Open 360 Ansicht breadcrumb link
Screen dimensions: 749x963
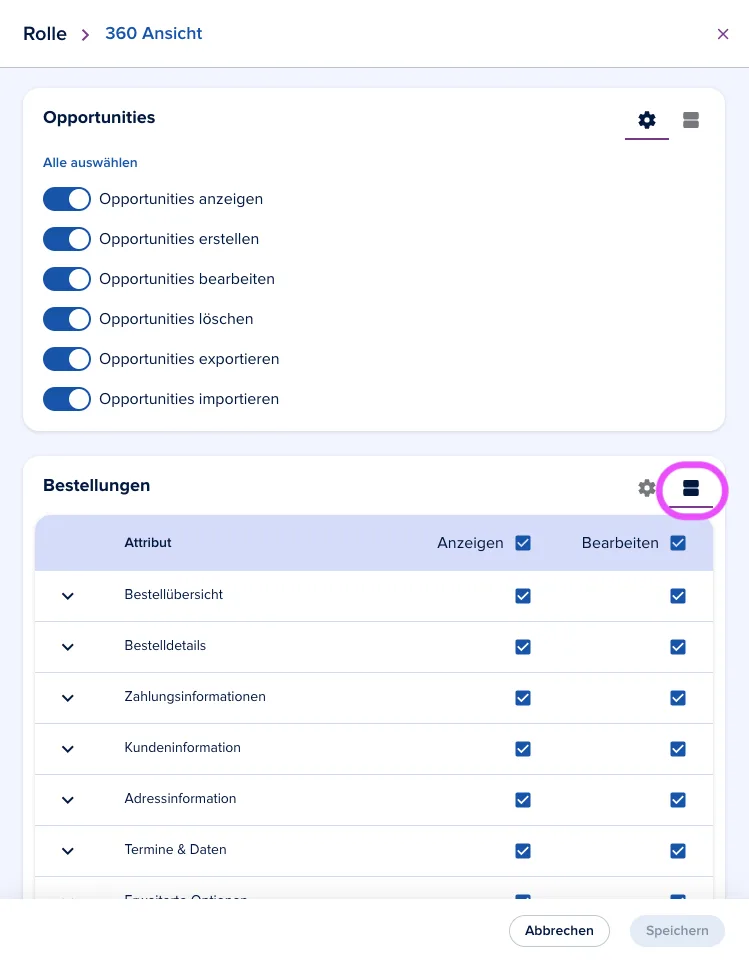[x=153, y=33]
